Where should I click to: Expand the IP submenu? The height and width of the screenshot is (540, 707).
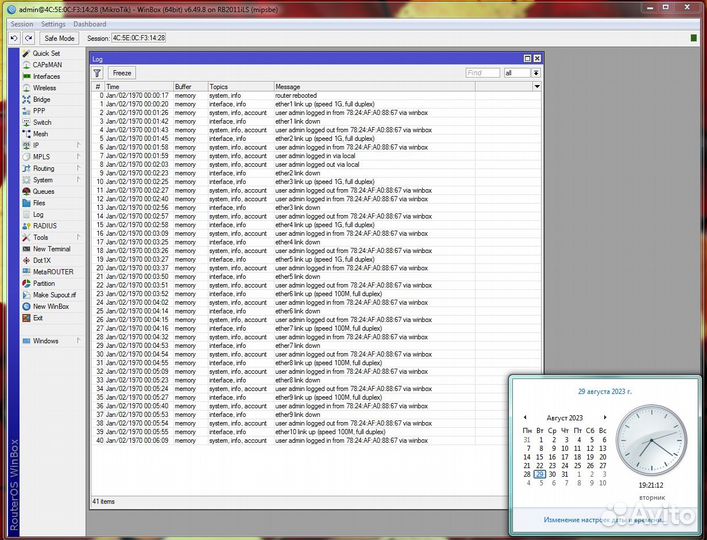pyautogui.click(x=78, y=145)
